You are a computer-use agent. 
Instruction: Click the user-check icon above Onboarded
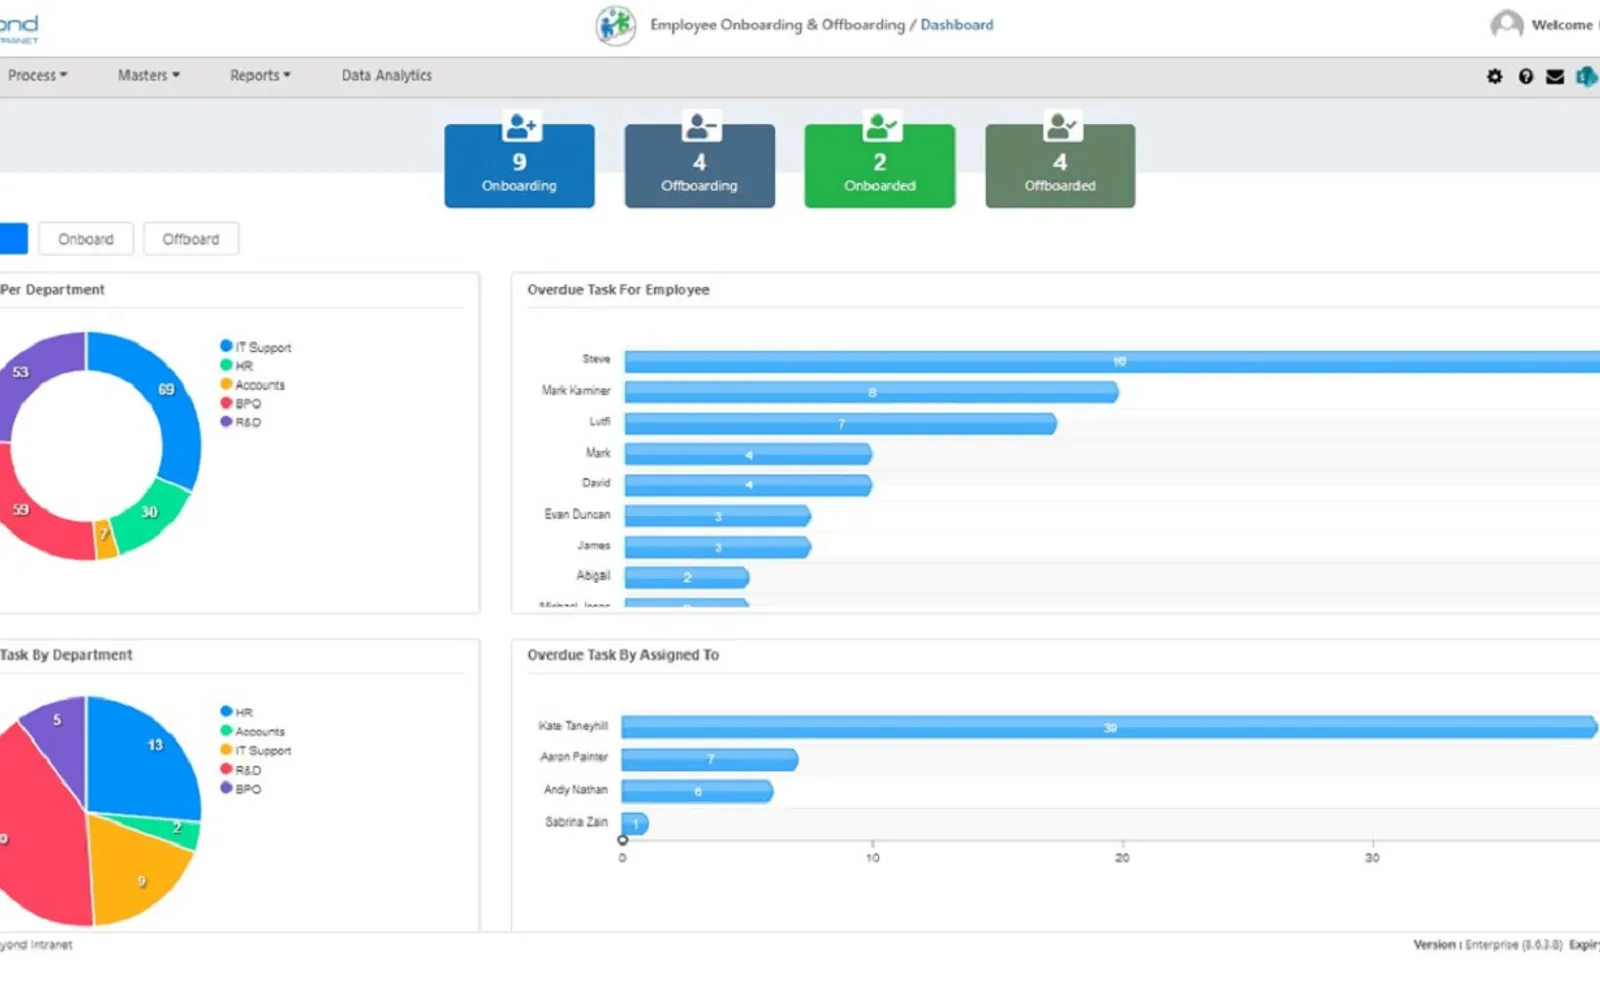coord(881,126)
